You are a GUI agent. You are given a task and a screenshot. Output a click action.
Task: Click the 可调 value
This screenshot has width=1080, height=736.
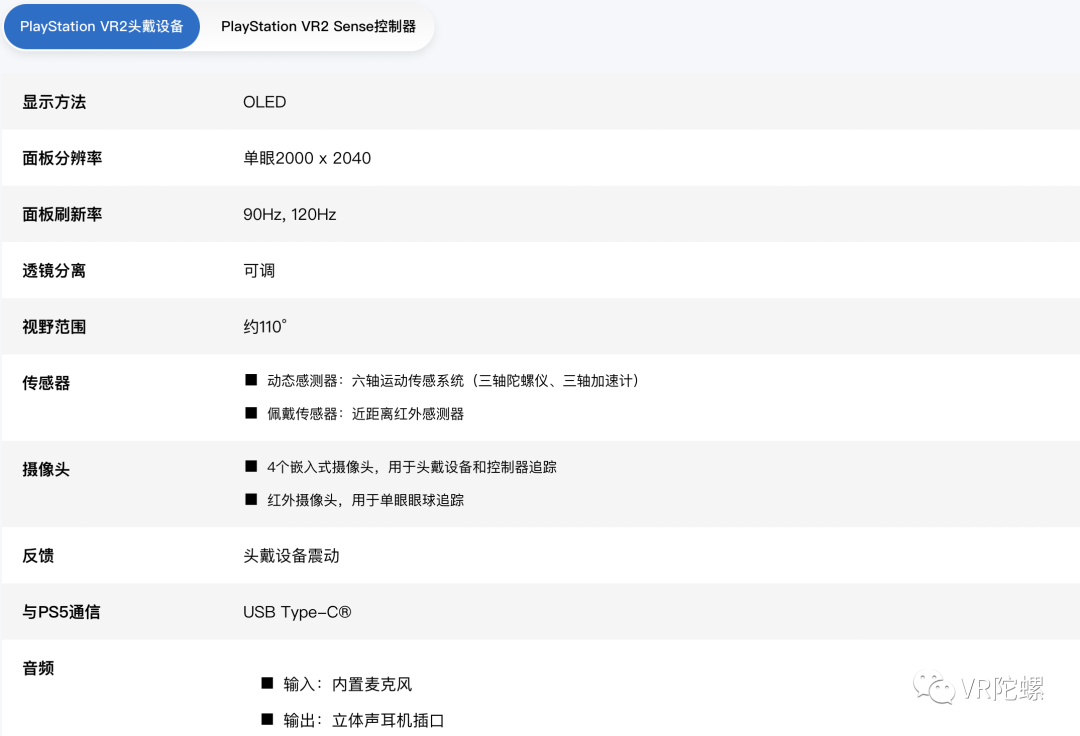[259, 271]
